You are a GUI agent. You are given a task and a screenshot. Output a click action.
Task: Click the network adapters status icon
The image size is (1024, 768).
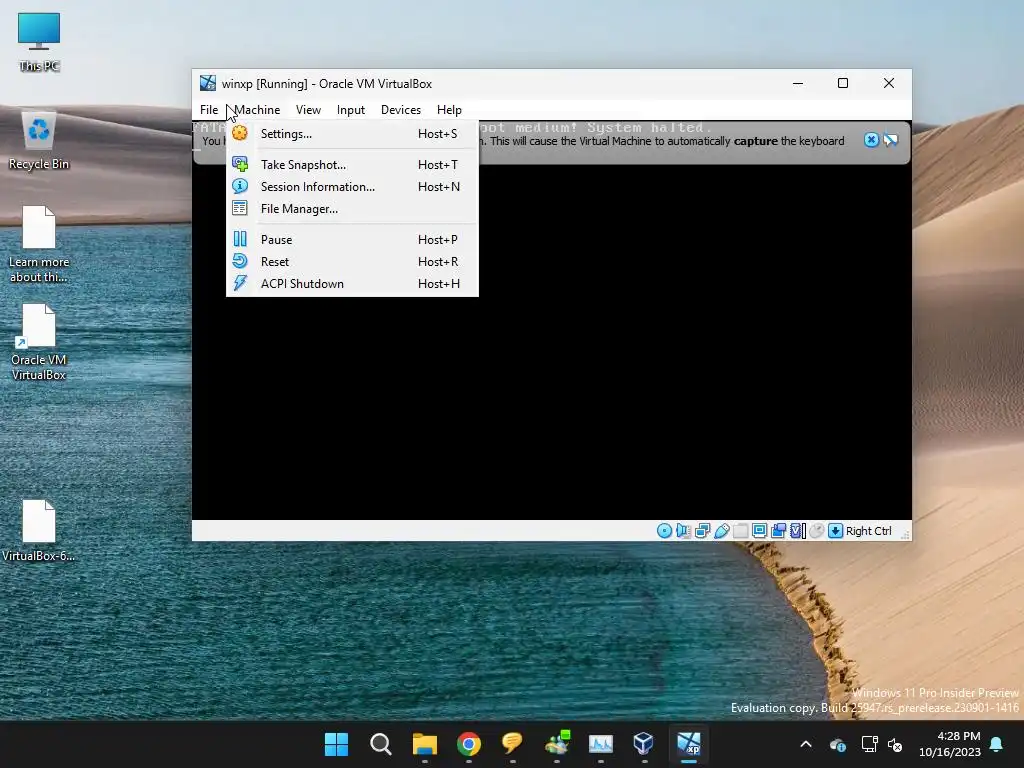tap(703, 531)
